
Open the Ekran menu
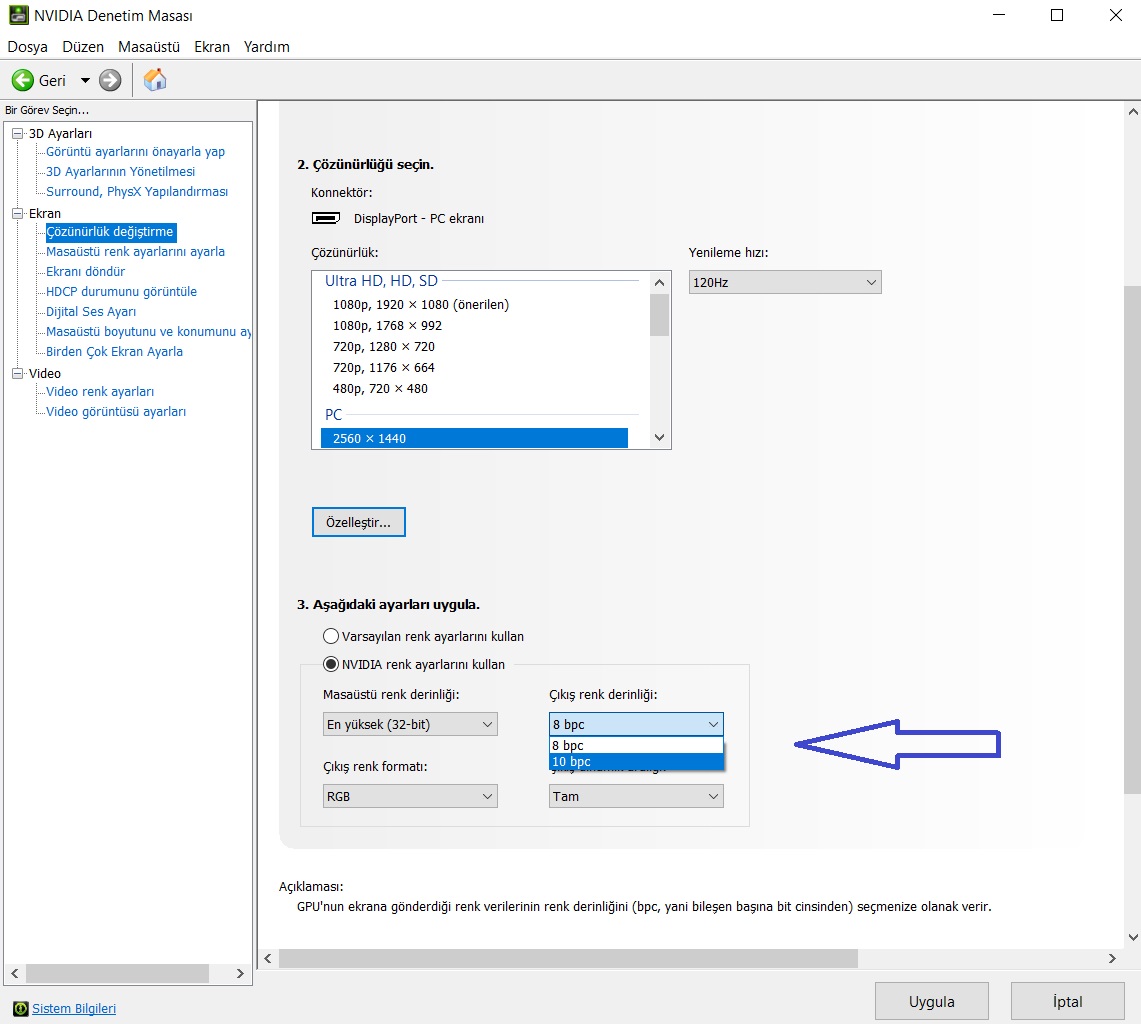(212, 47)
